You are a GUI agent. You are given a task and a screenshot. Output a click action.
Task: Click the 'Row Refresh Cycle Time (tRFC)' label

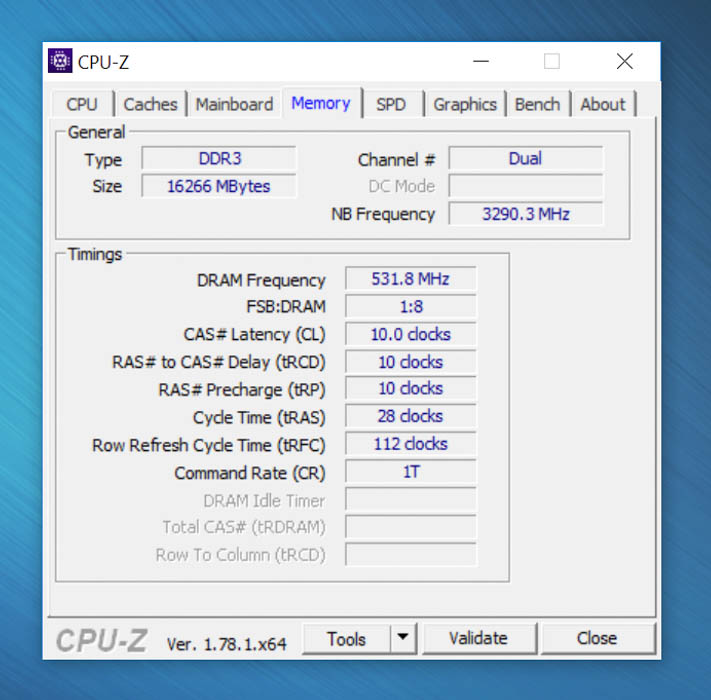tap(209, 445)
